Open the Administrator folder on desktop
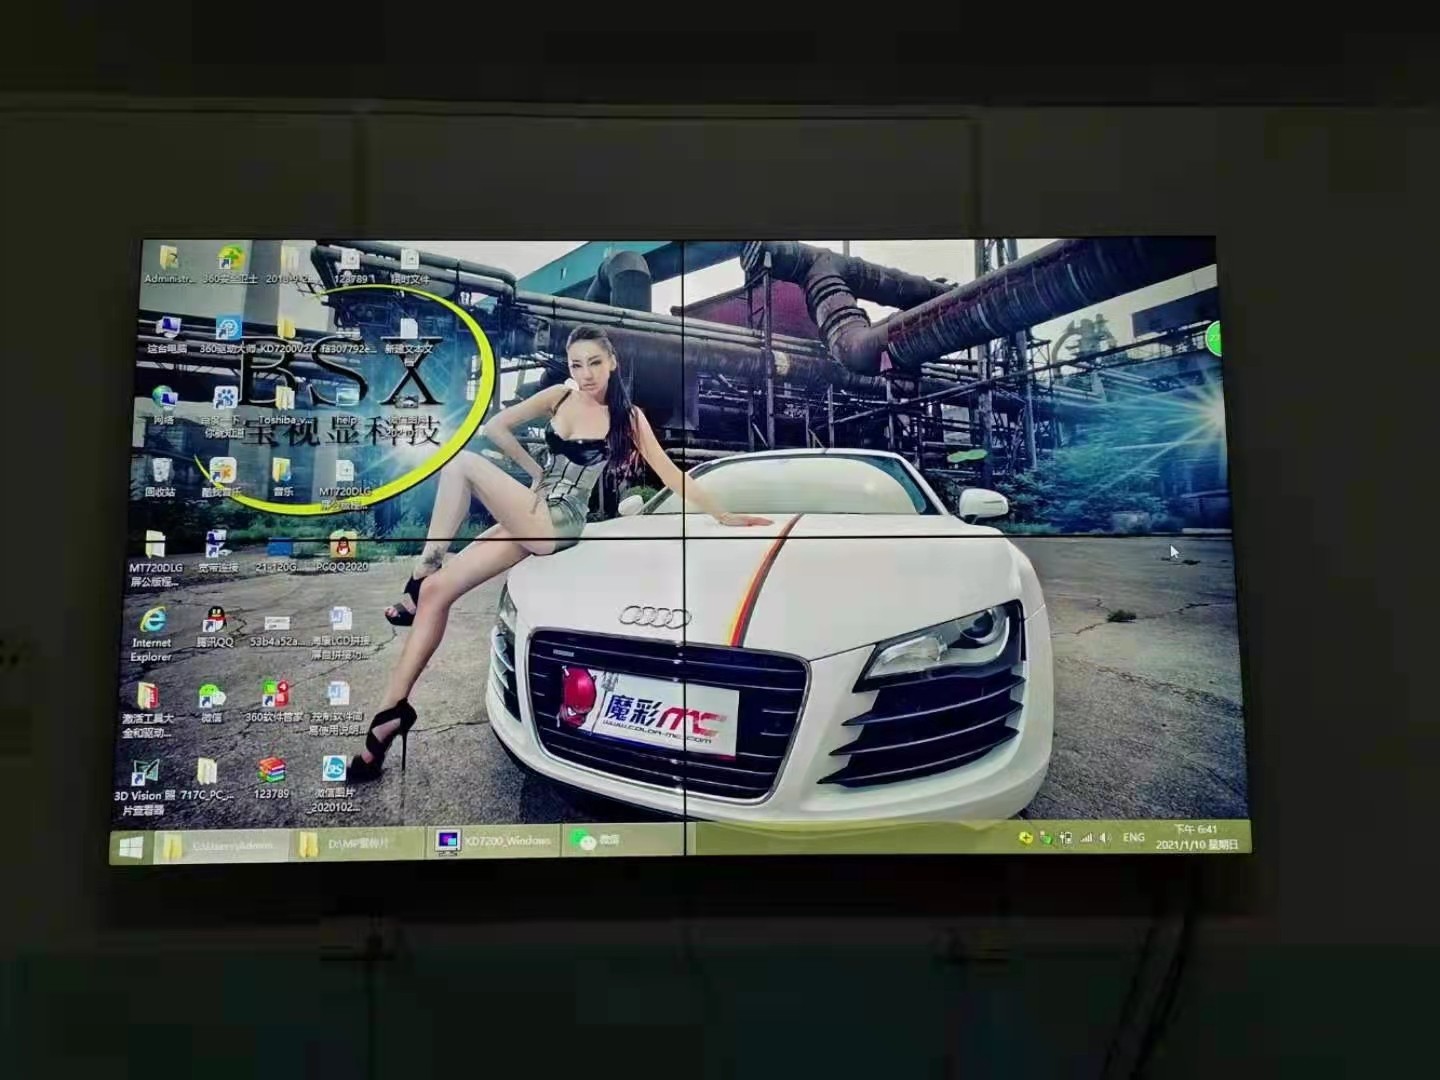This screenshot has height=1080, width=1440. coord(168,259)
